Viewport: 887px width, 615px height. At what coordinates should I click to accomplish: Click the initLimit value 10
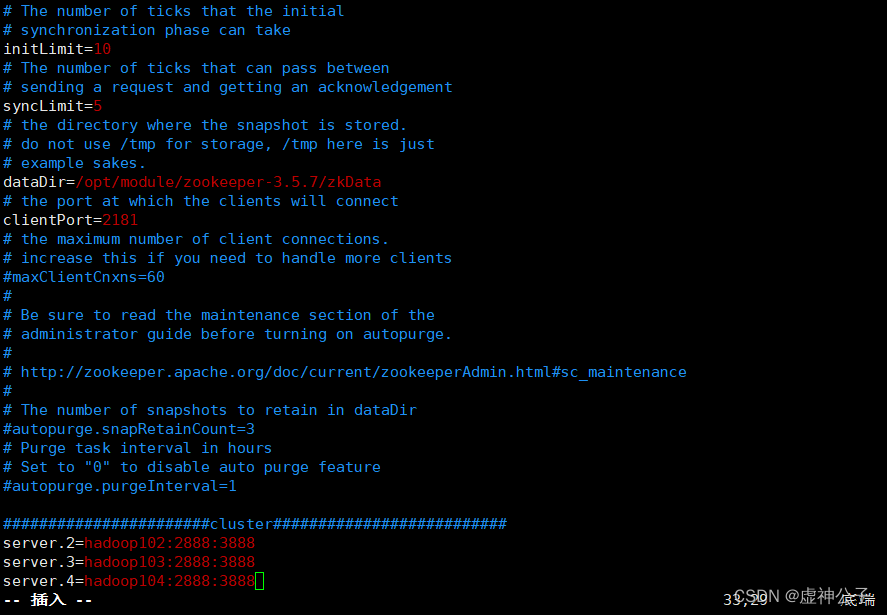coord(102,49)
